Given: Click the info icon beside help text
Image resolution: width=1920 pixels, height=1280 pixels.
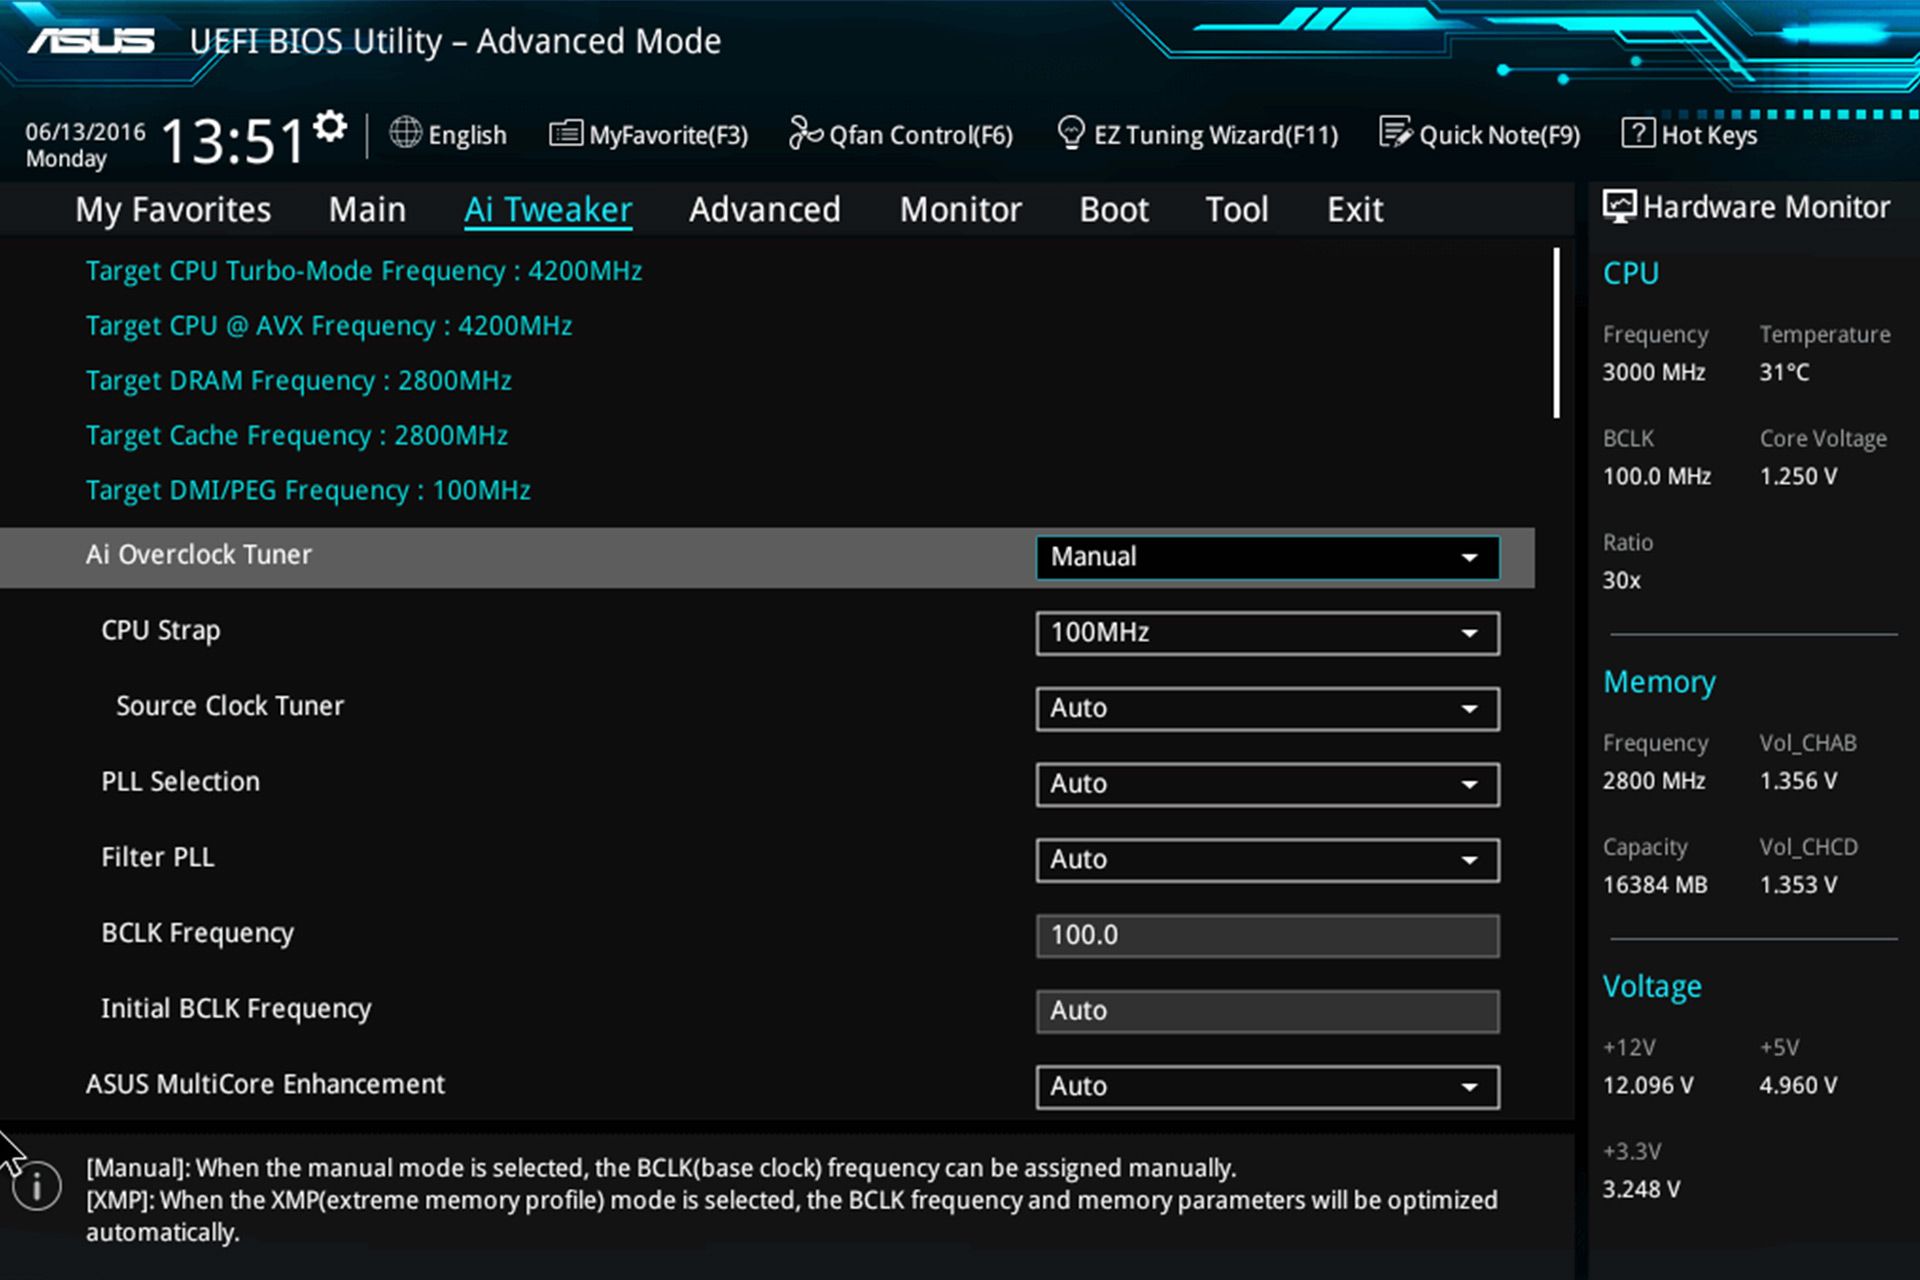Looking at the screenshot, I should (38, 1187).
